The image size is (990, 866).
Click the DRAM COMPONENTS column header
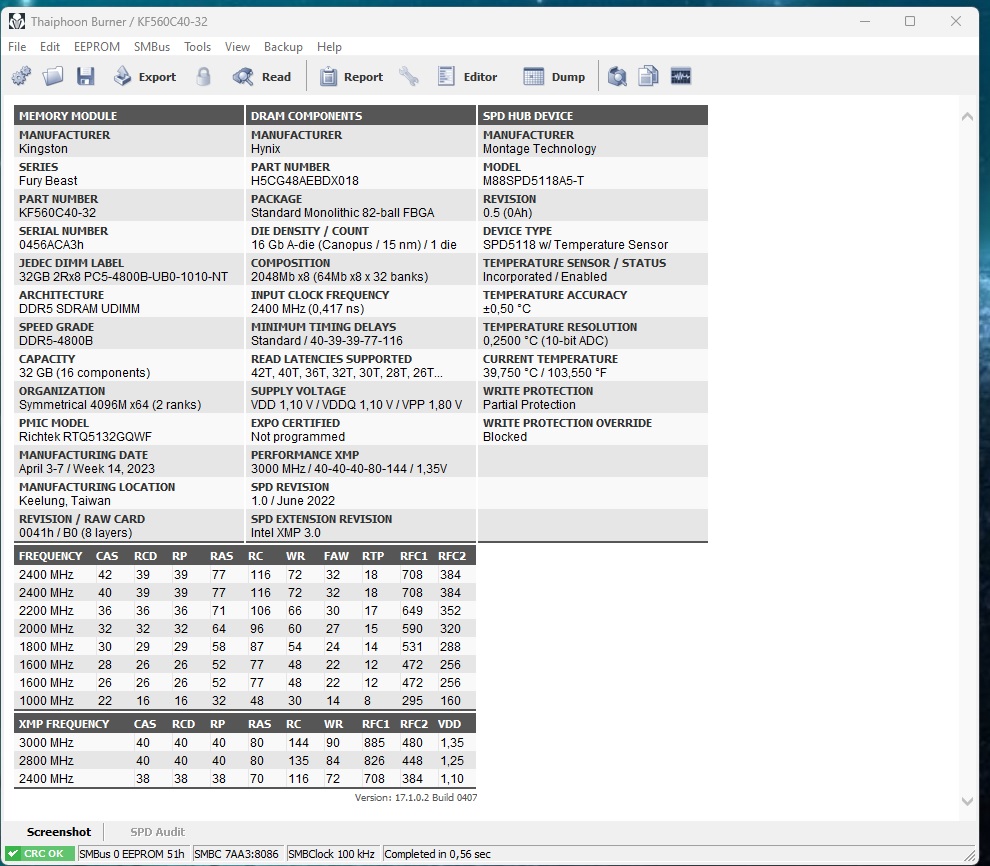(x=361, y=116)
